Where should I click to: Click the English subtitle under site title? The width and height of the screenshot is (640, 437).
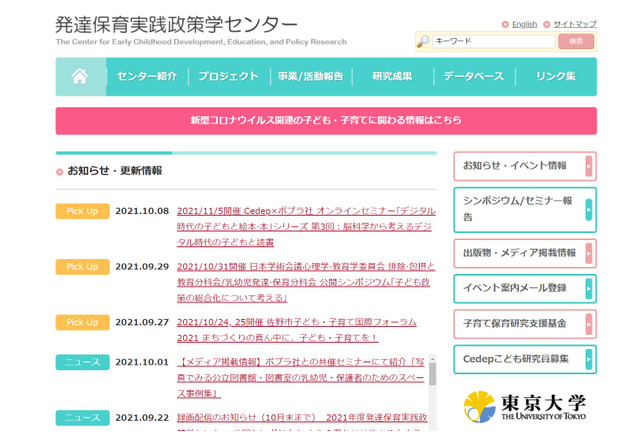pos(201,42)
